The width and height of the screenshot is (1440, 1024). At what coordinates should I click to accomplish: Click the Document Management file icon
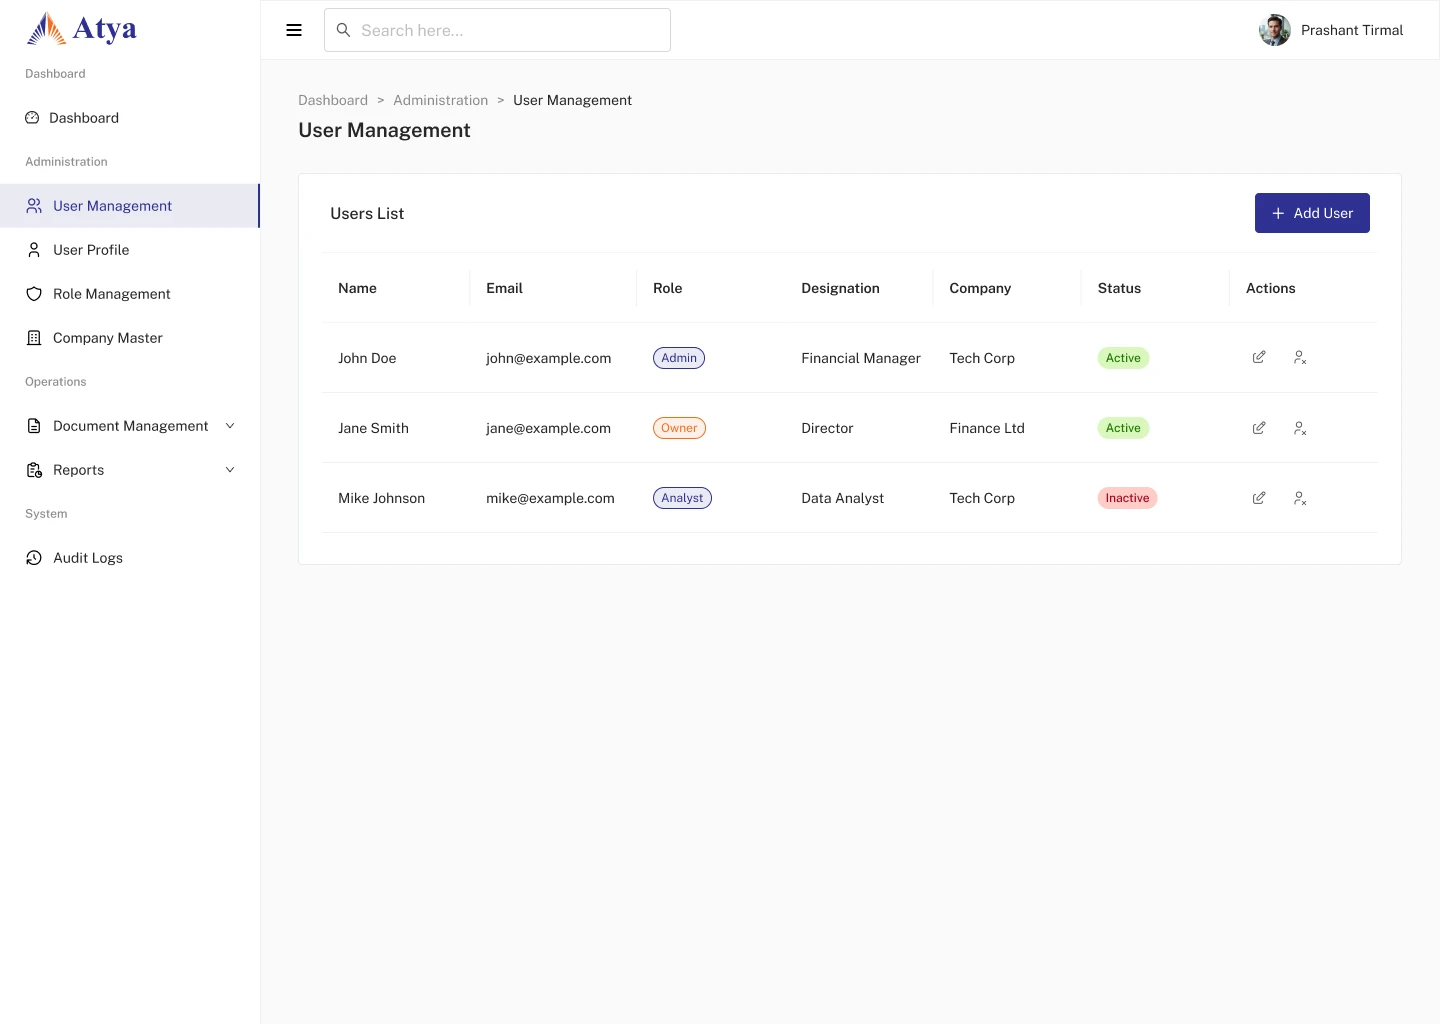[x=34, y=426]
